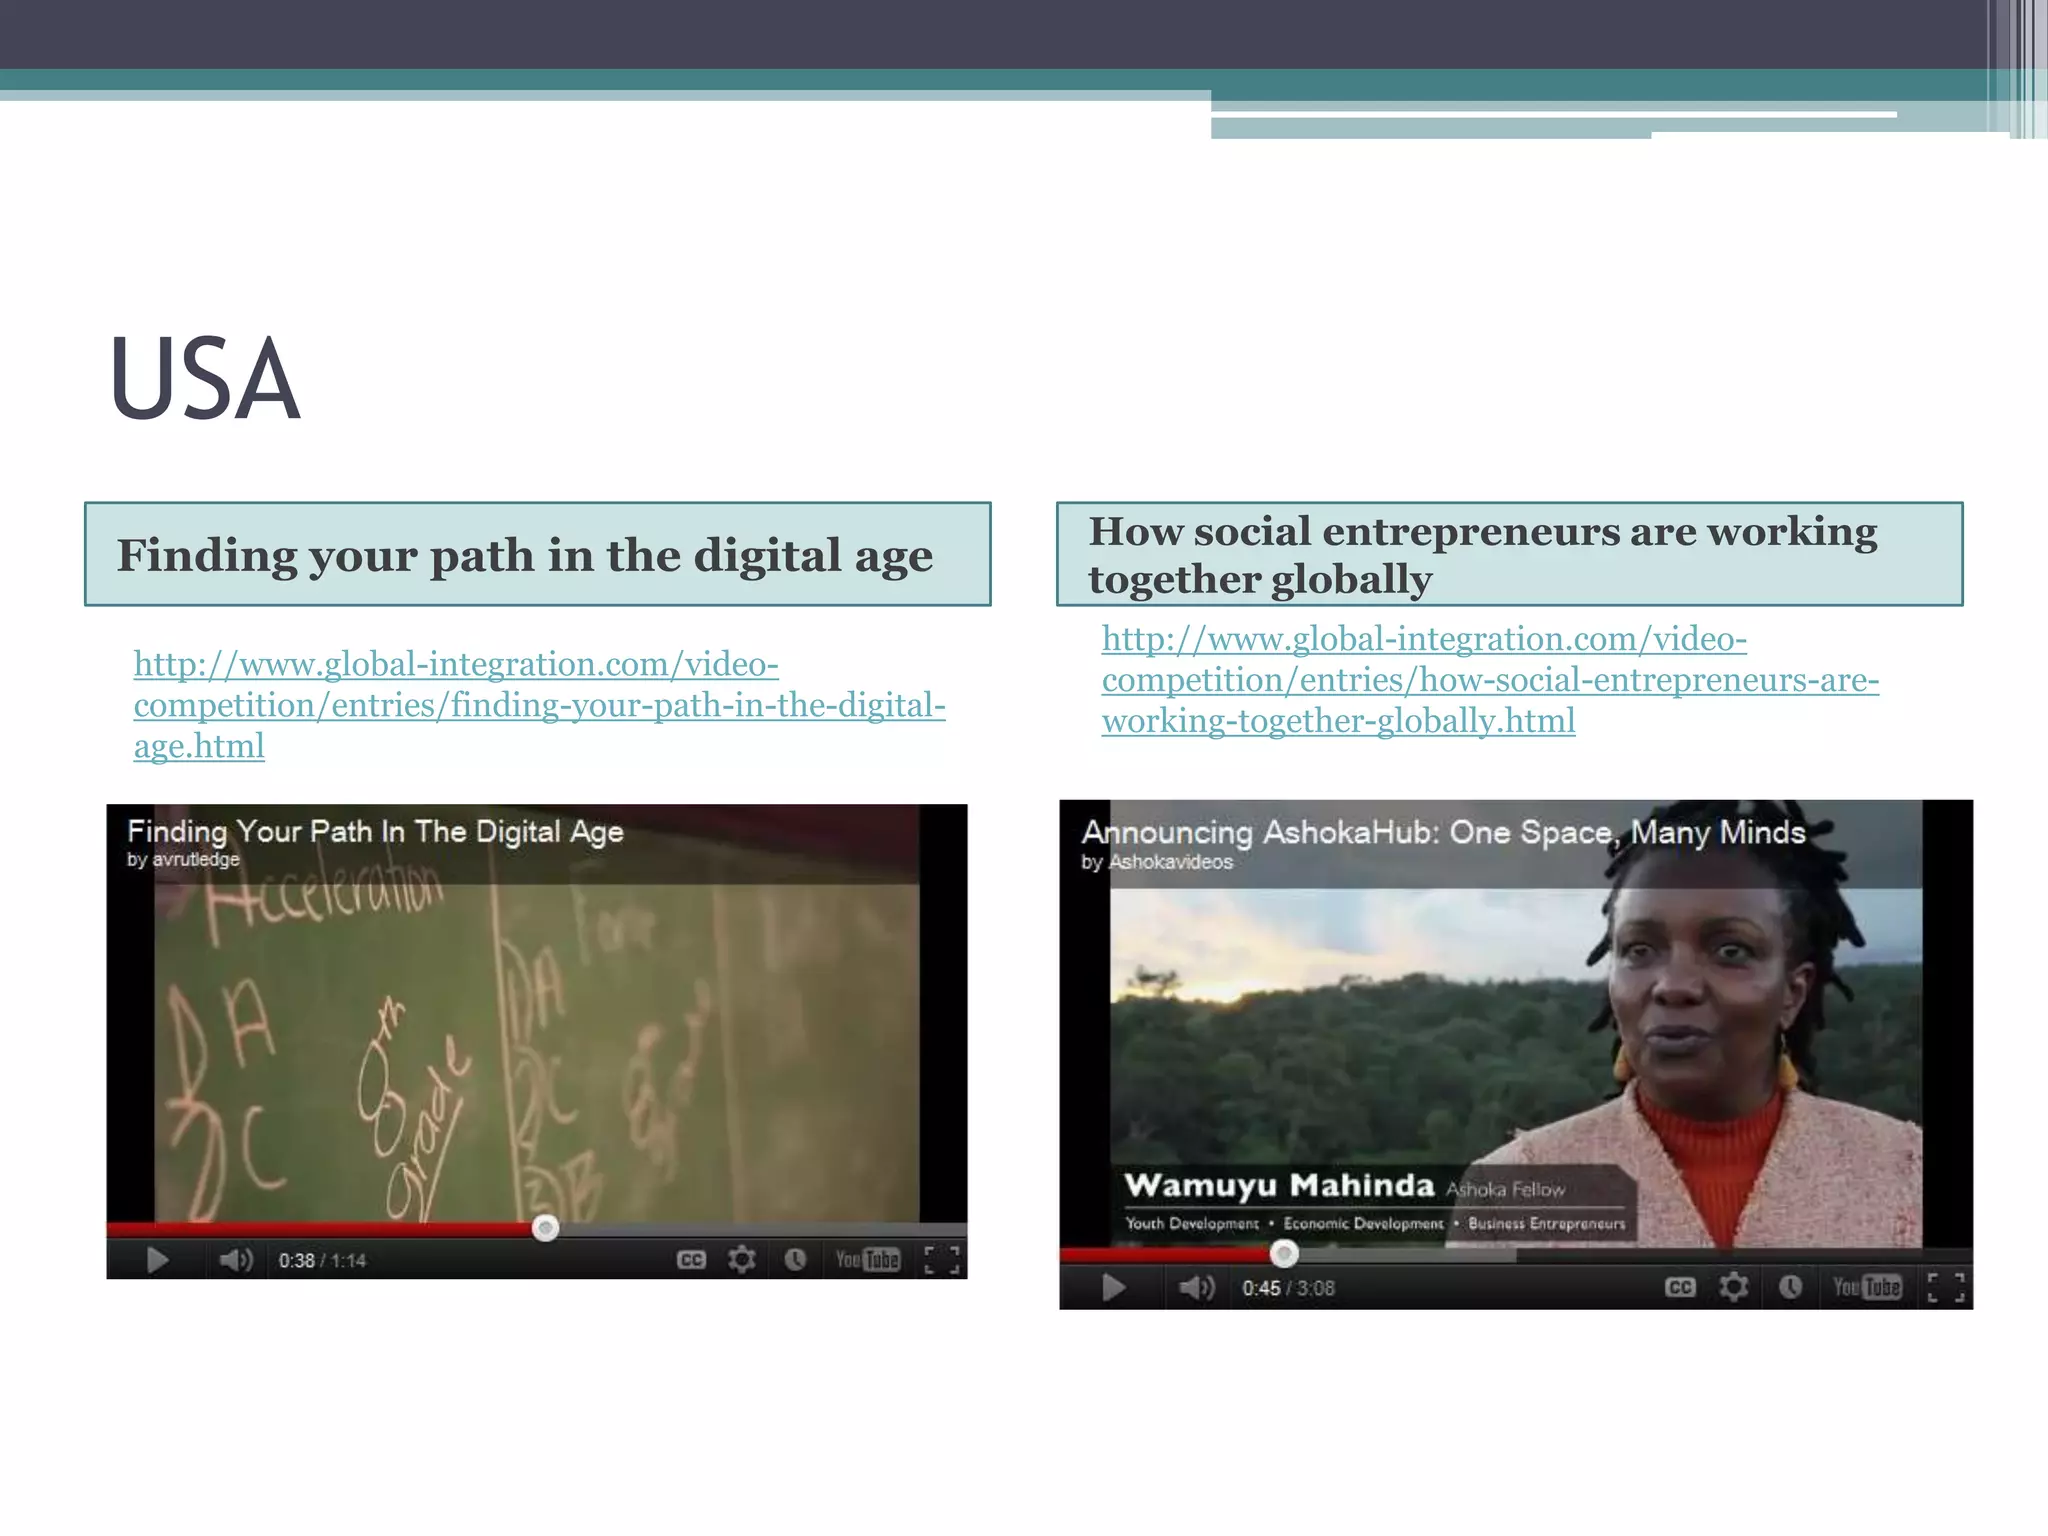Mute the left video volume speaker

(x=236, y=1260)
